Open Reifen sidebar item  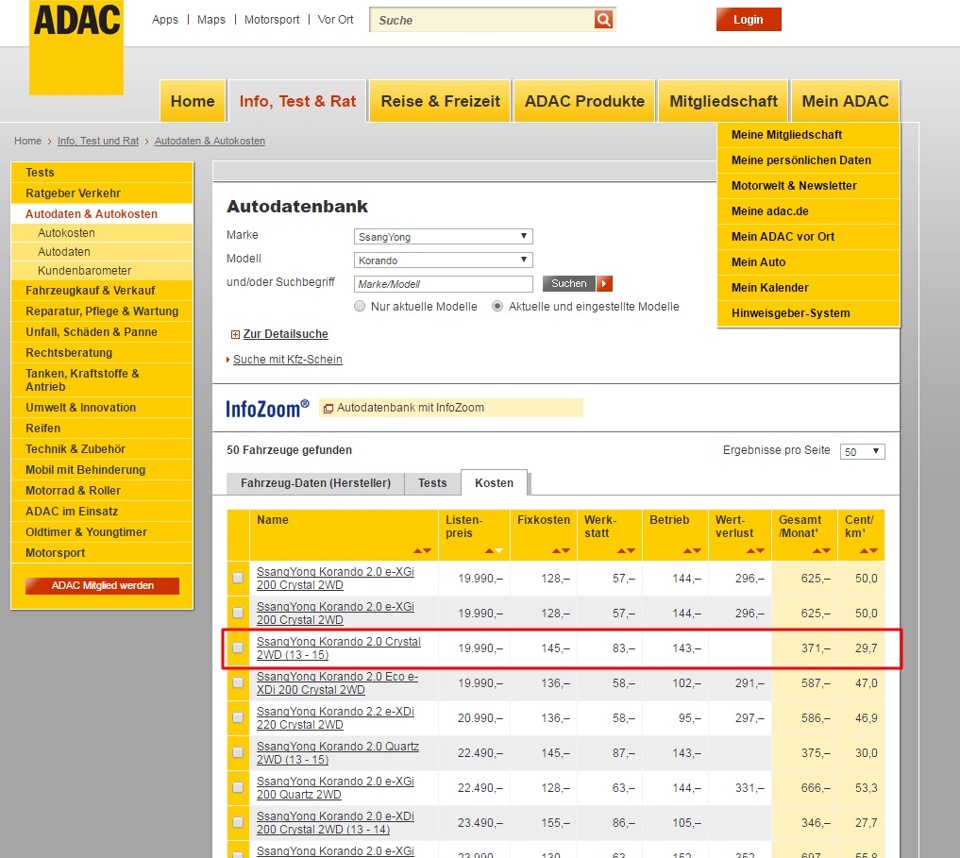[102, 428]
